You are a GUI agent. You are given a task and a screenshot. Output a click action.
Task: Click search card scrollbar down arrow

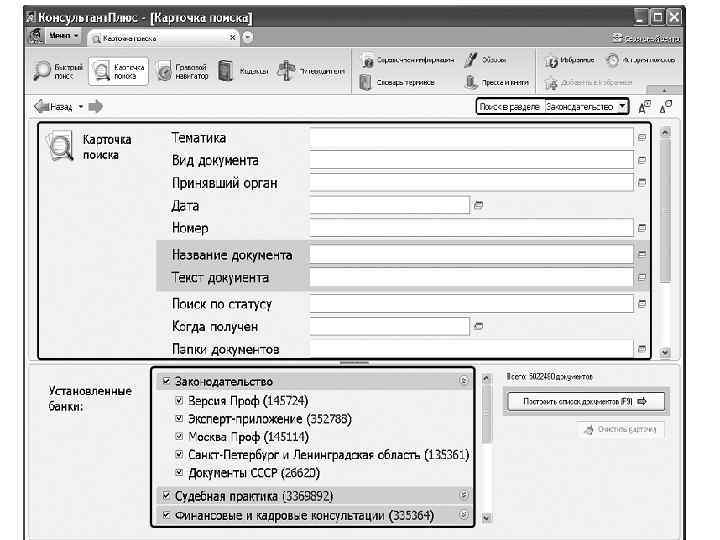[665, 353]
